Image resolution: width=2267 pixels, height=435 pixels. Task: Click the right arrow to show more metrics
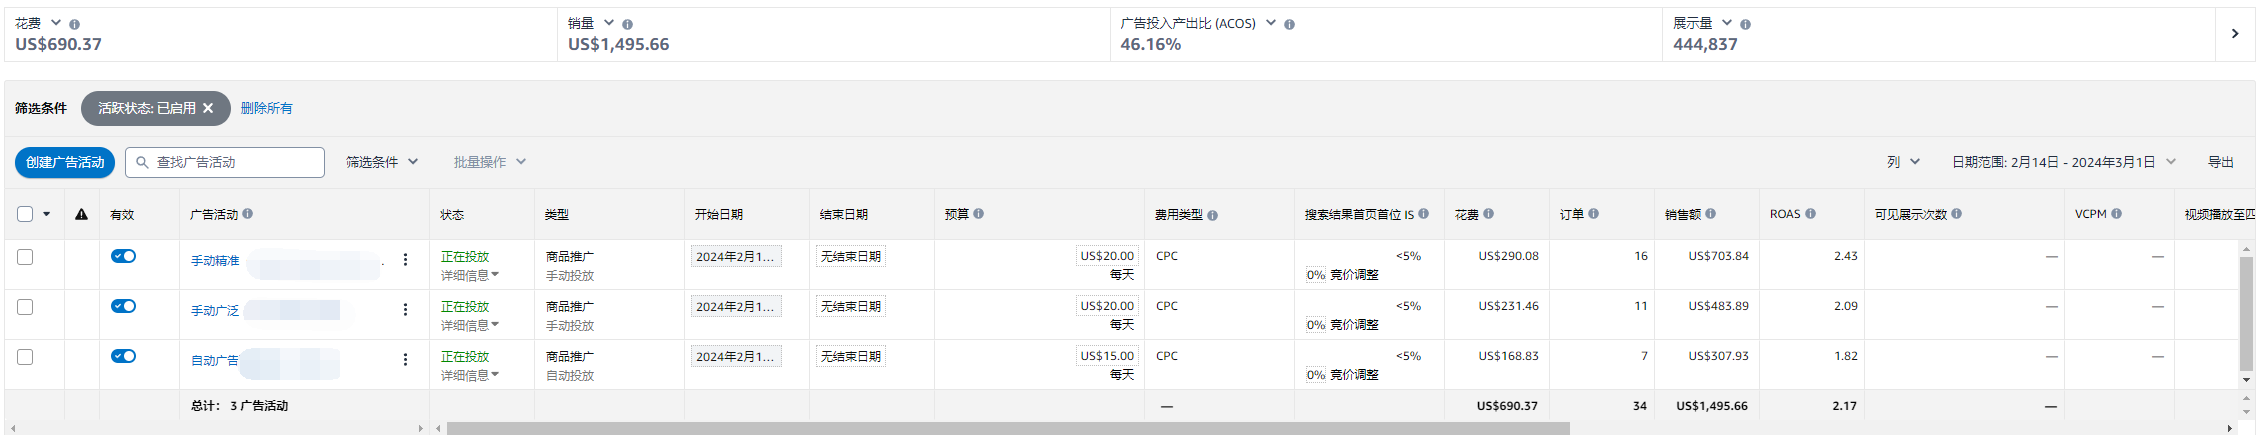coord(2235,34)
